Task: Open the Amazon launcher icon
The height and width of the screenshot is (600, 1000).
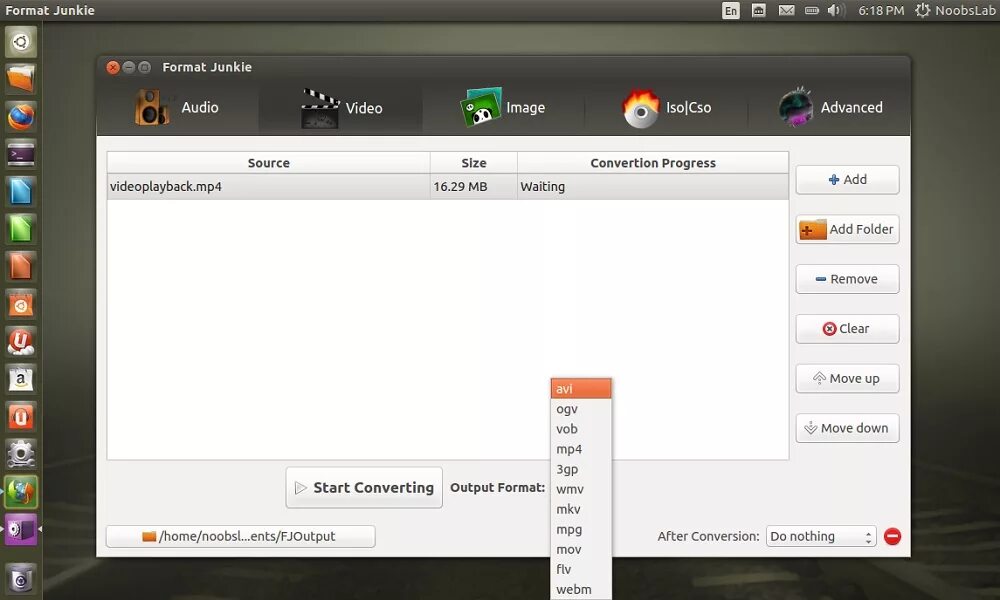Action: pos(21,380)
